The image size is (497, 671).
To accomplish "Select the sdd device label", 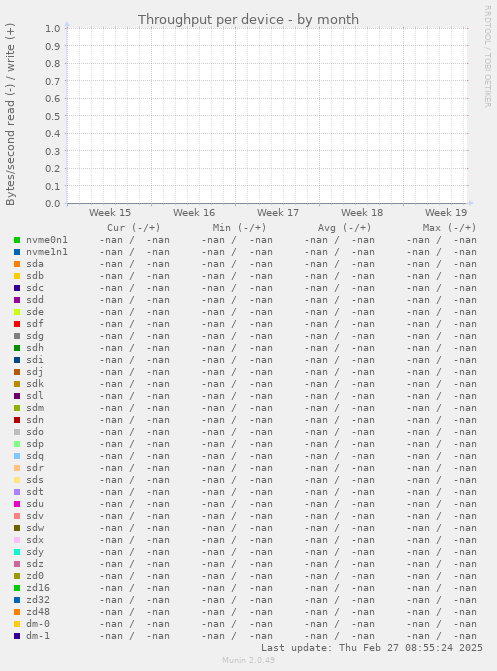I will pos(35,300).
